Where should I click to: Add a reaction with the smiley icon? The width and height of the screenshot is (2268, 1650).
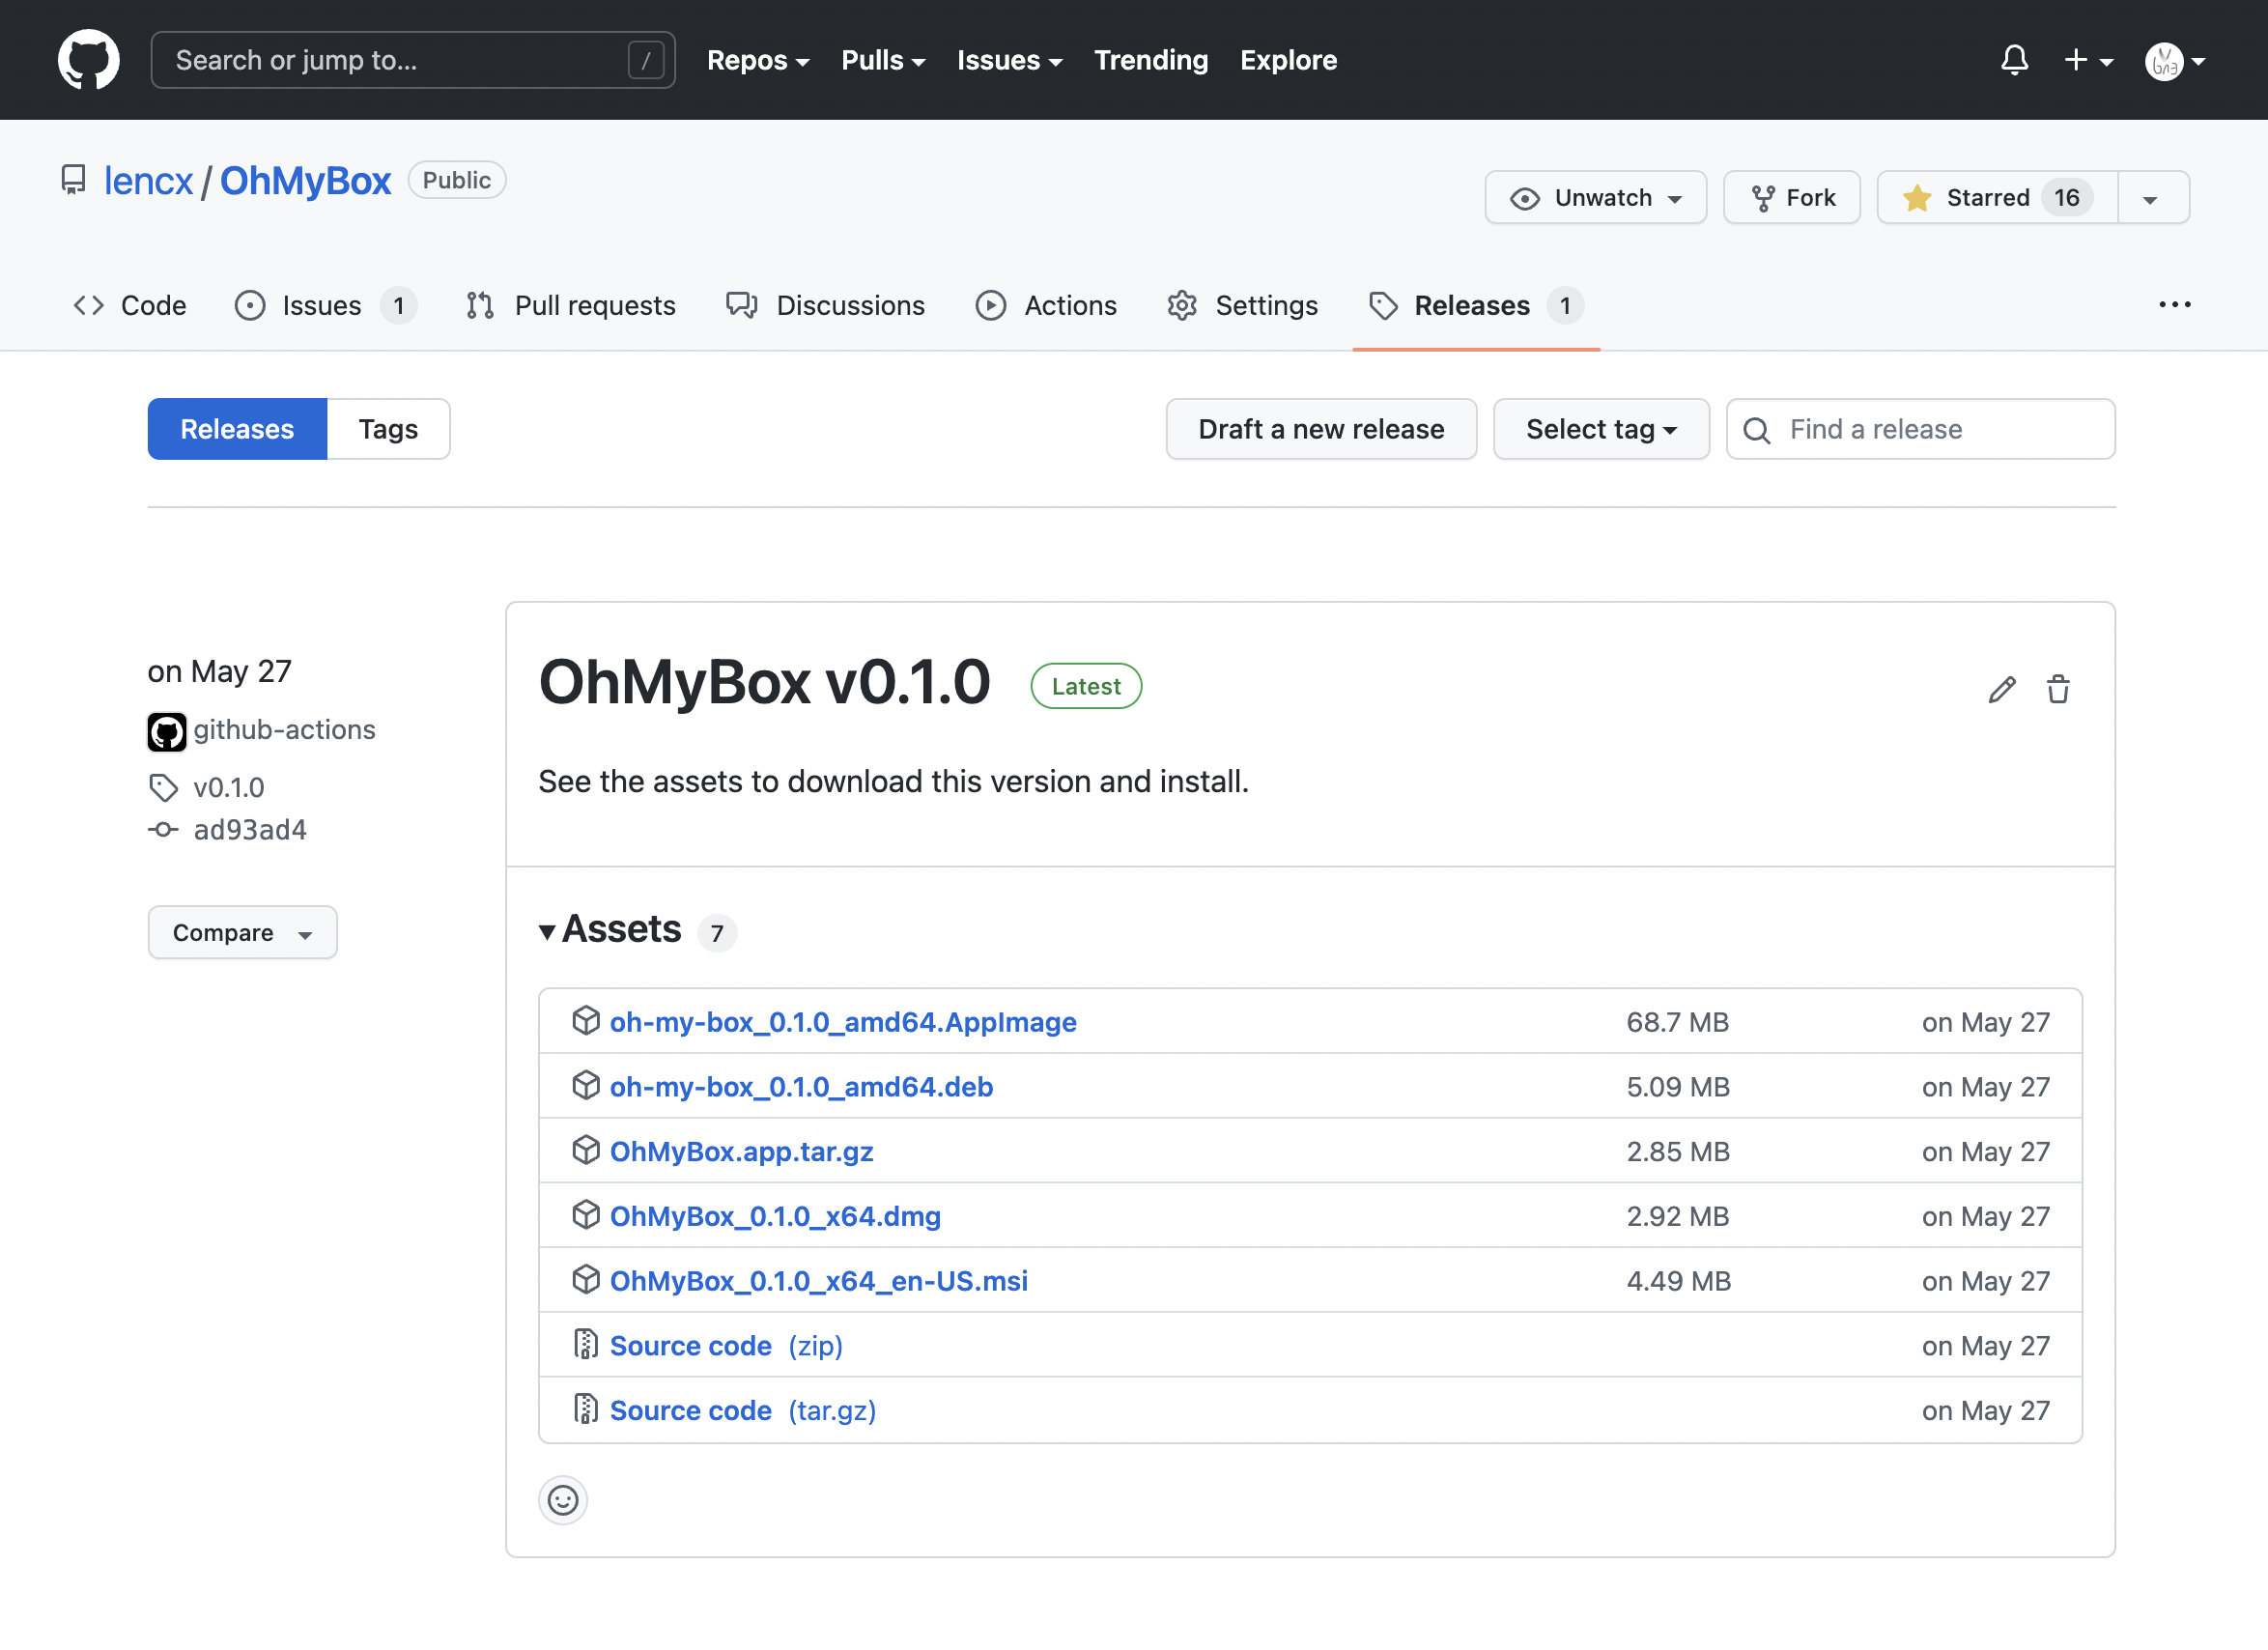(x=562, y=1500)
